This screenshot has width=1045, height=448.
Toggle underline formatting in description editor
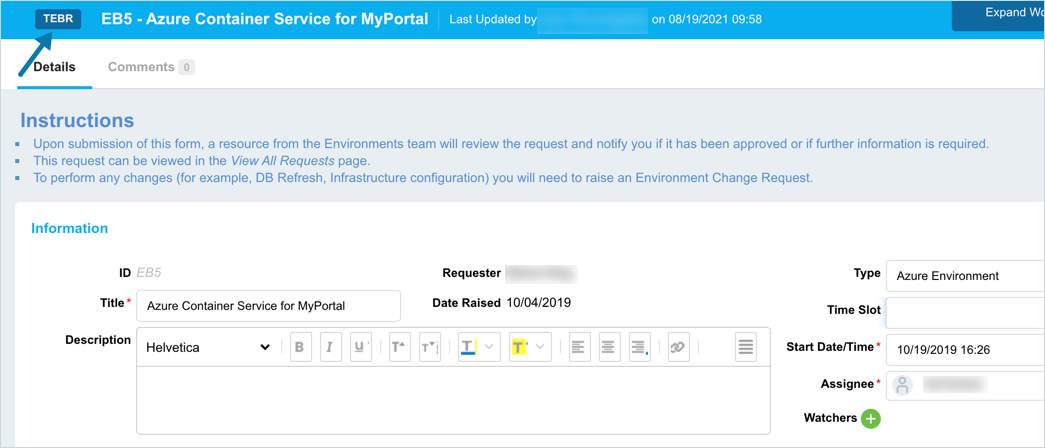point(361,347)
